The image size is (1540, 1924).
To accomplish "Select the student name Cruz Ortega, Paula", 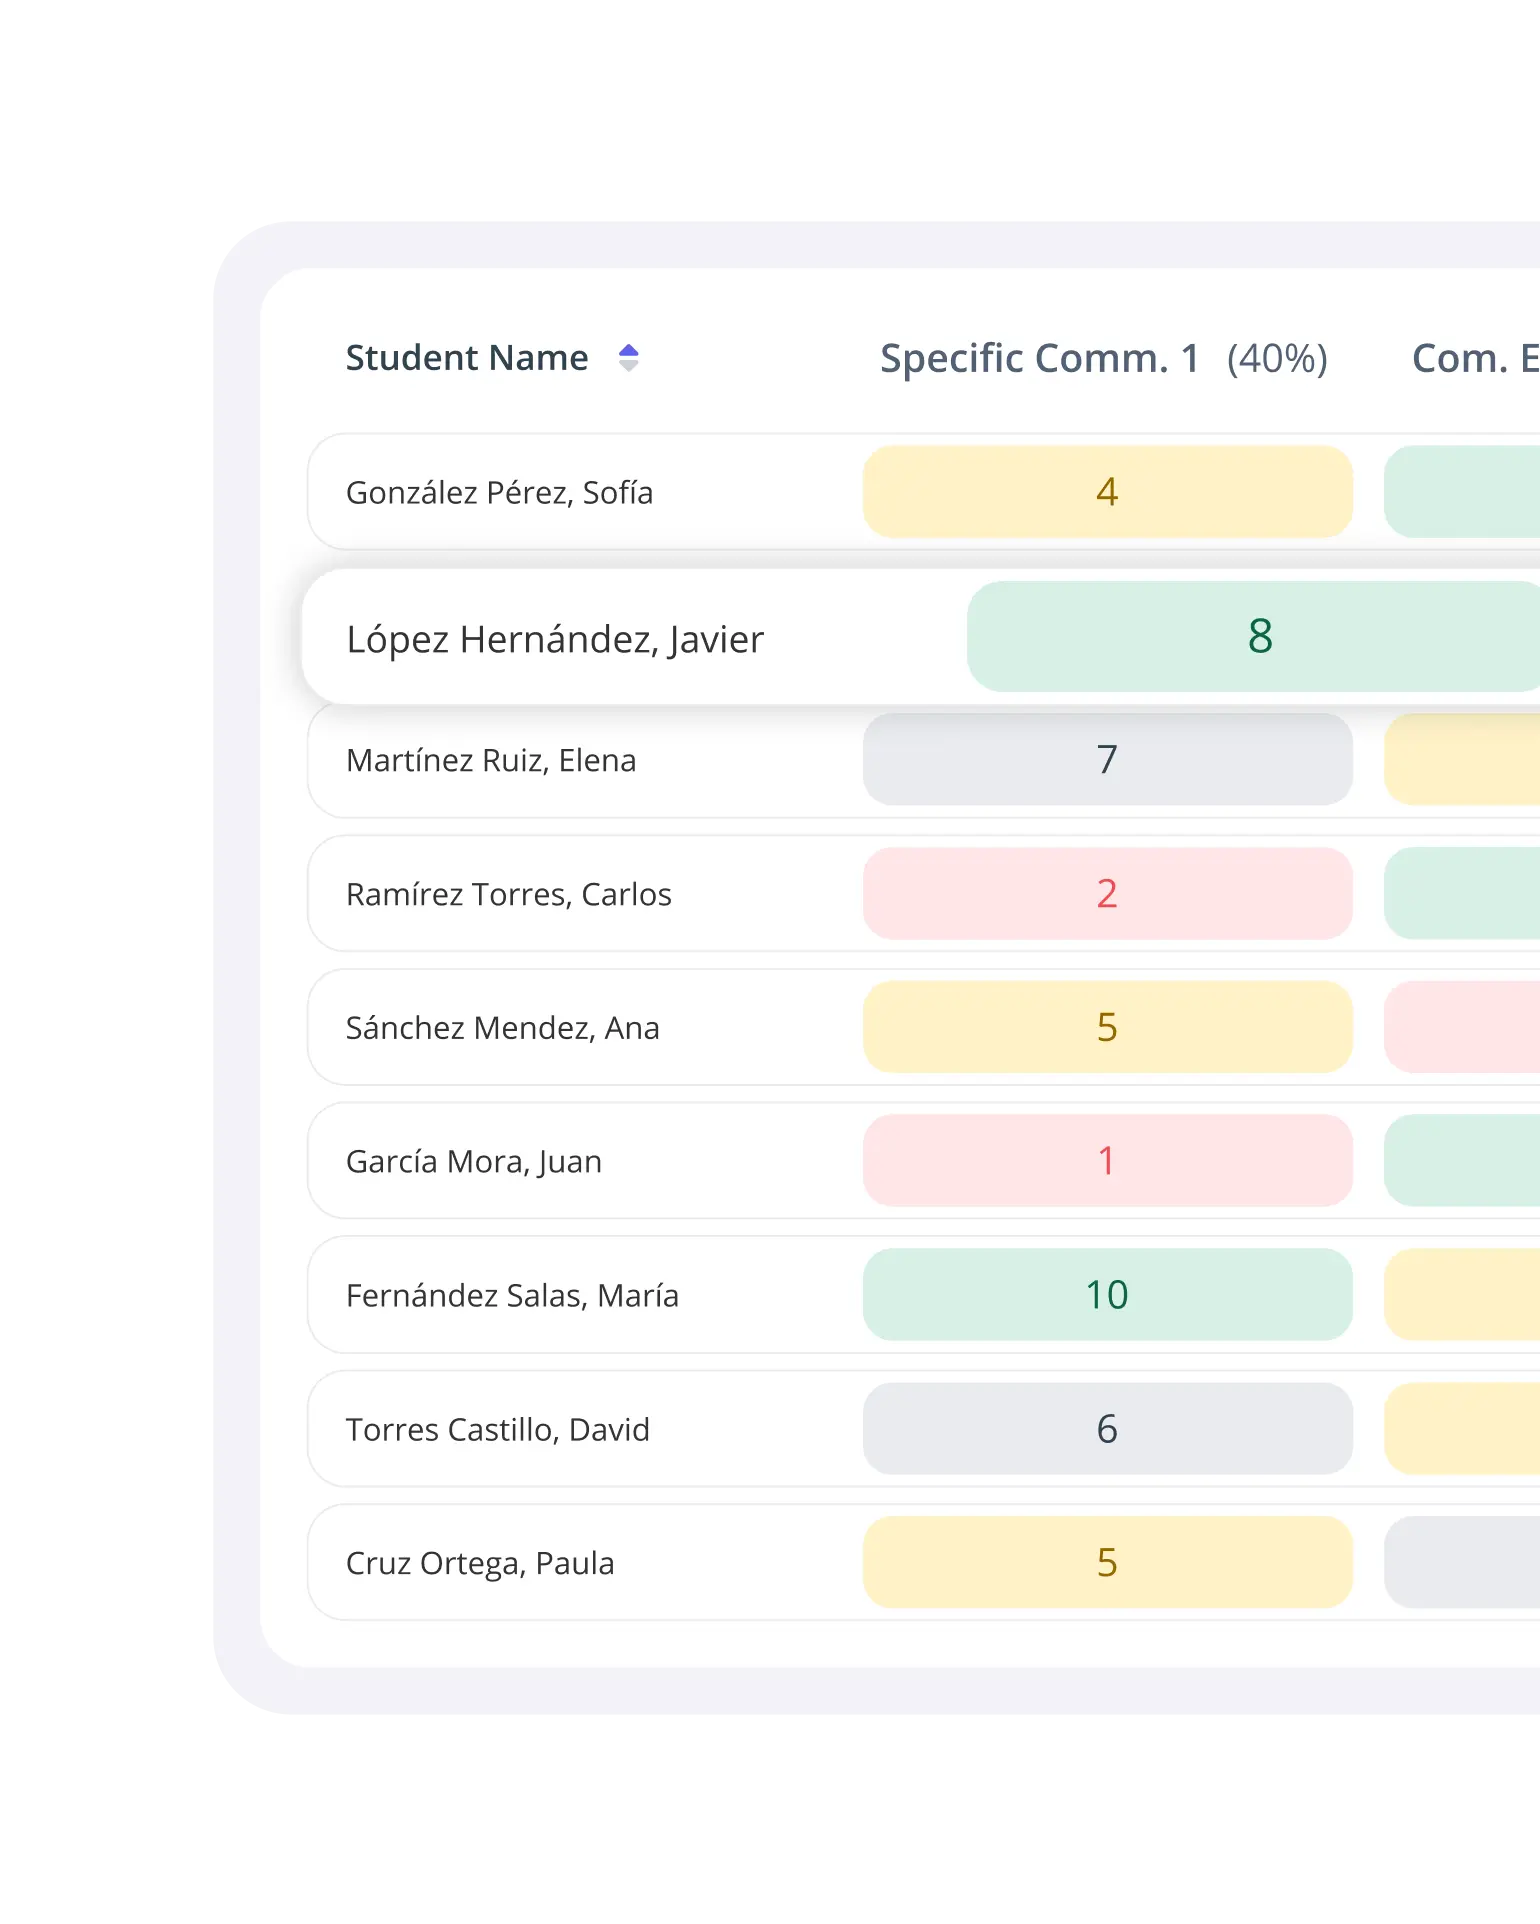I will pos(480,1564).
